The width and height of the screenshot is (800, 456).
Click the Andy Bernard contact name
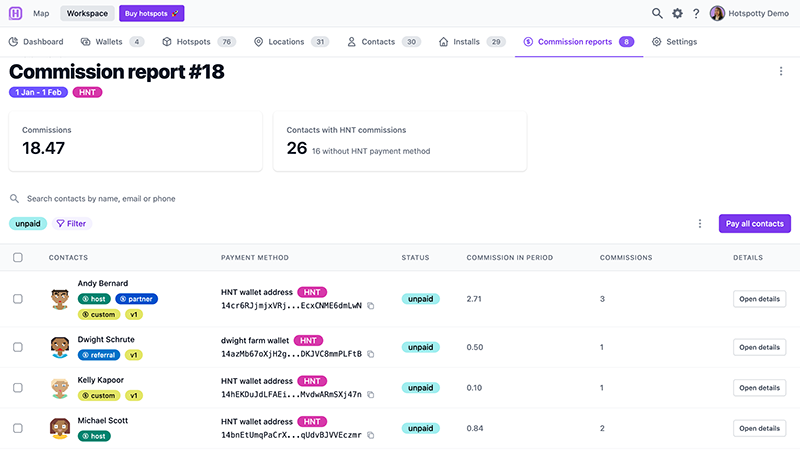click(x=103, y=283)
